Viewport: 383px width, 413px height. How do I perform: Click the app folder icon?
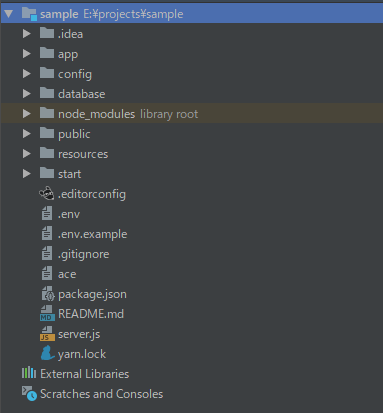[47, 53]
